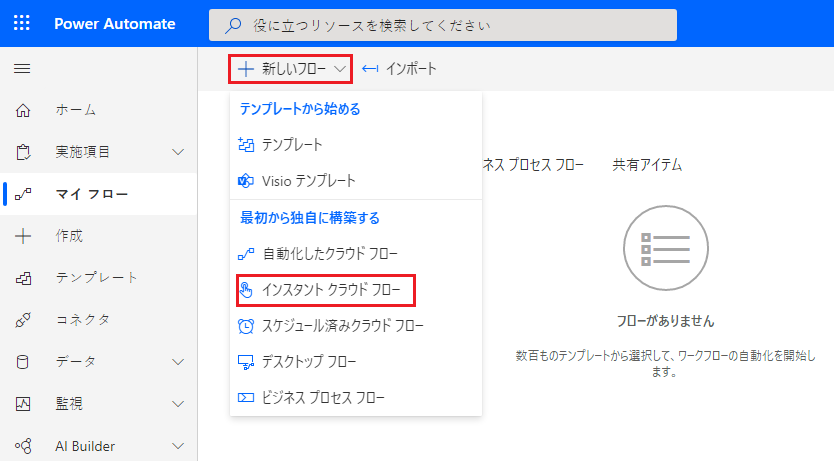Click the スケジュール済みクラウド フロー clock icon
The width and height of the screenshot is (834, 461).
pos(246,326)
